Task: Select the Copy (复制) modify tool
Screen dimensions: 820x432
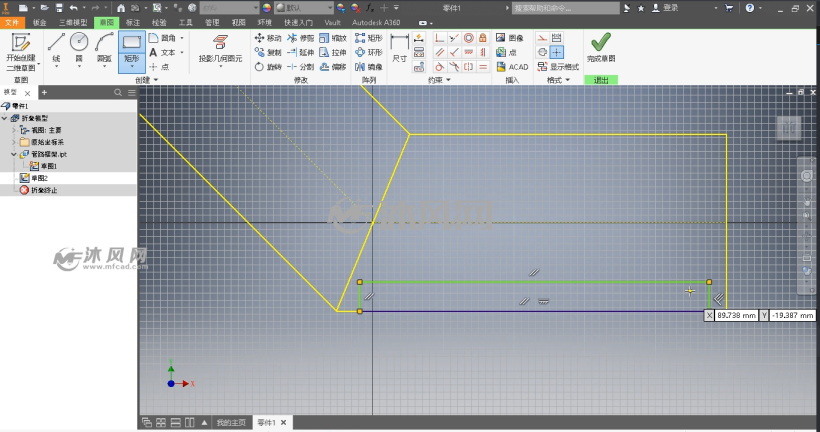Action: (268, 52)
